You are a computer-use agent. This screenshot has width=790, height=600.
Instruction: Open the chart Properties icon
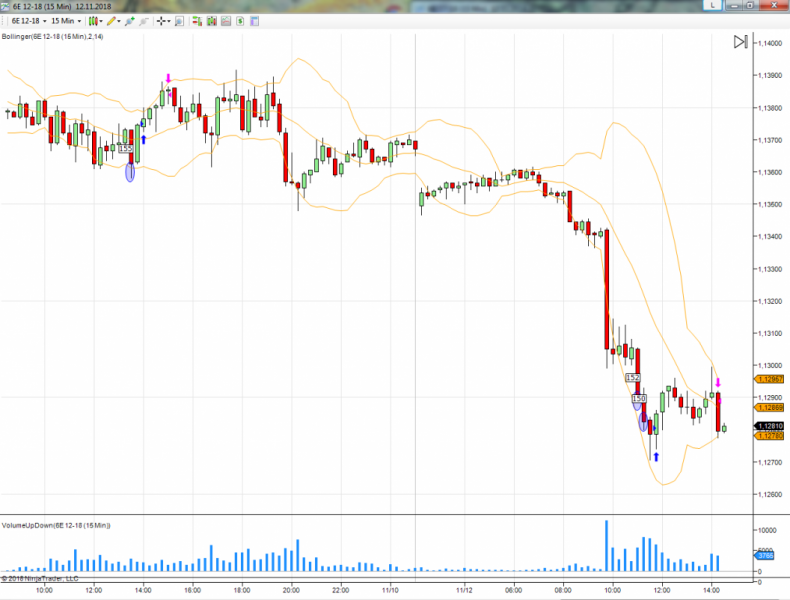coord(254,21)
